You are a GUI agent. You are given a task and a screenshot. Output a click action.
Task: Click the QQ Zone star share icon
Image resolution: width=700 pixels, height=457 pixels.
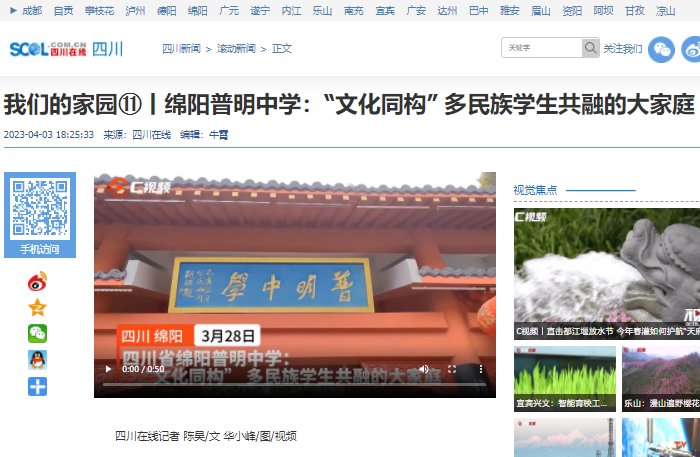(37, 308)
